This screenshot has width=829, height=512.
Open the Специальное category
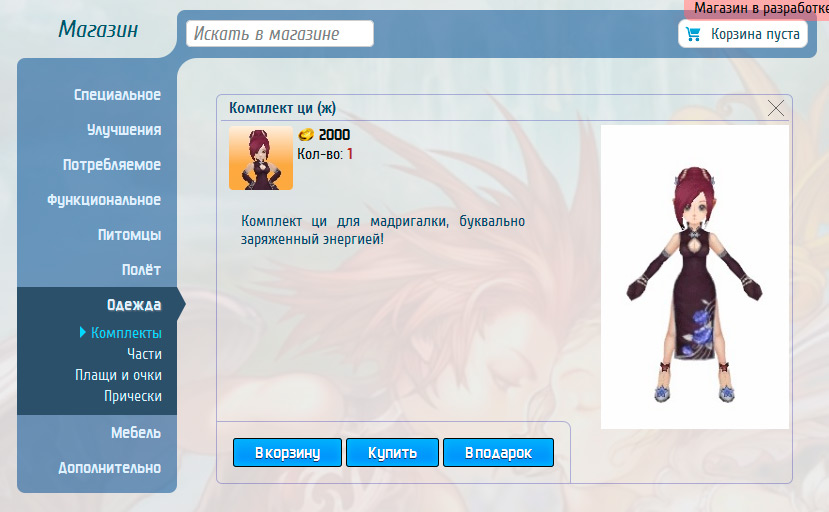(x=117, y=95)
